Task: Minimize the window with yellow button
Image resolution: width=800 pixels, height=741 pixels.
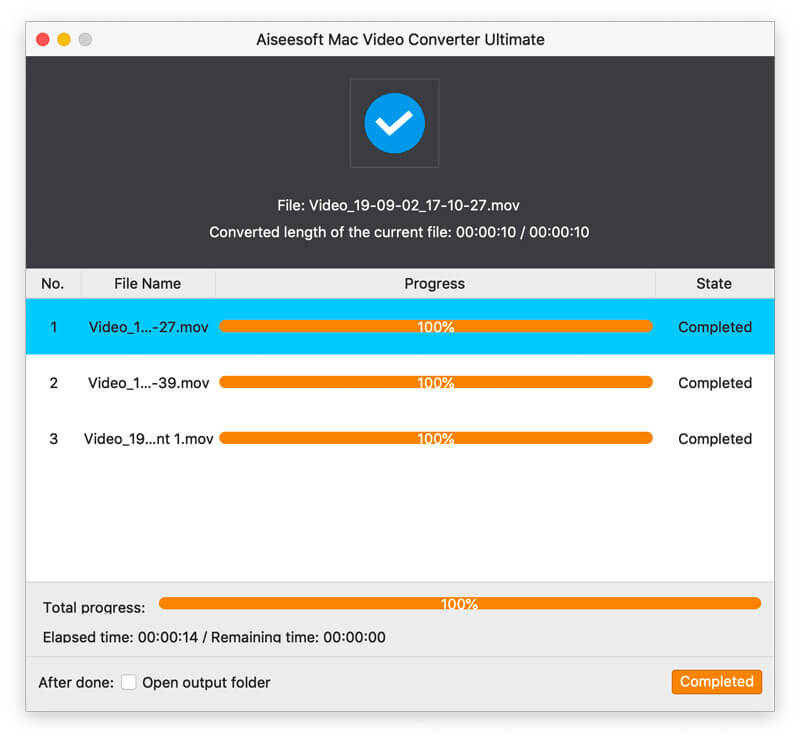Action: [x=64, y=39]
